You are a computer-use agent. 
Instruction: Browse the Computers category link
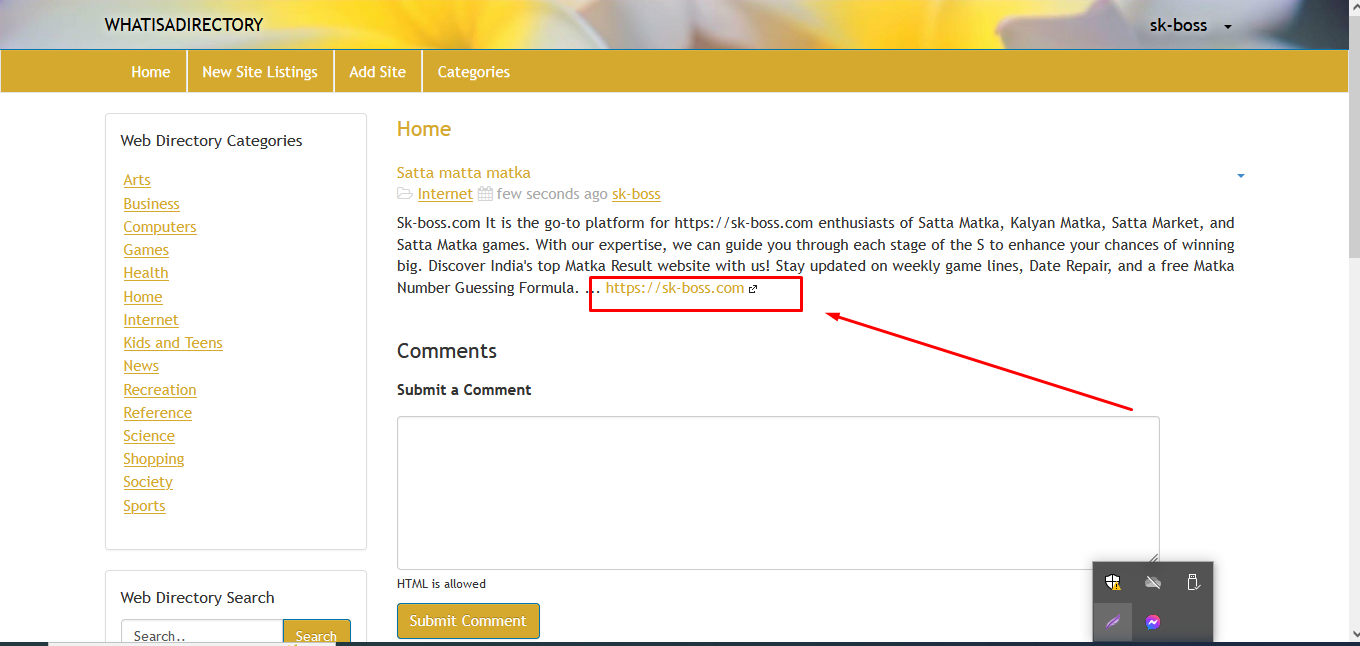[x=159, y=227]
